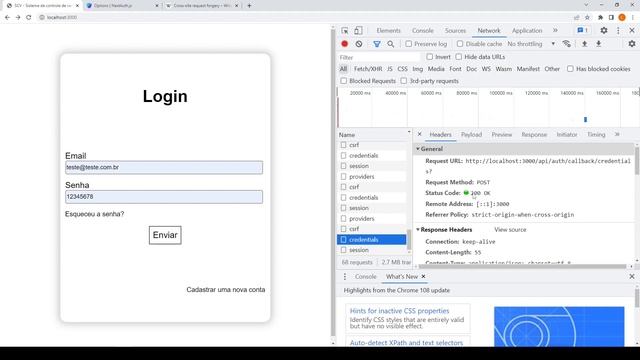Show more request detail tabs chevron
The height and width of the screenshot is (360, 640).
[617, 134]
